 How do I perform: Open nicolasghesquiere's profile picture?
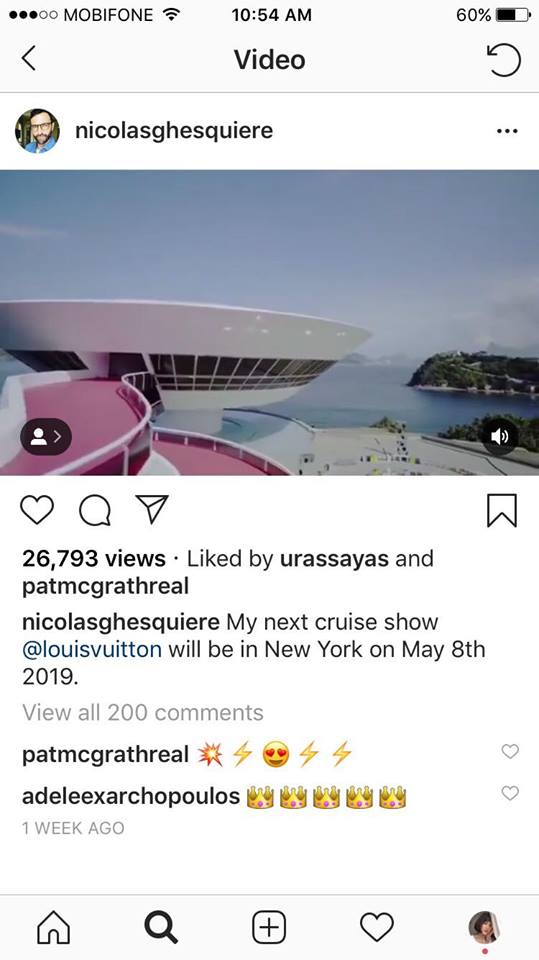[x=37, y=131]
